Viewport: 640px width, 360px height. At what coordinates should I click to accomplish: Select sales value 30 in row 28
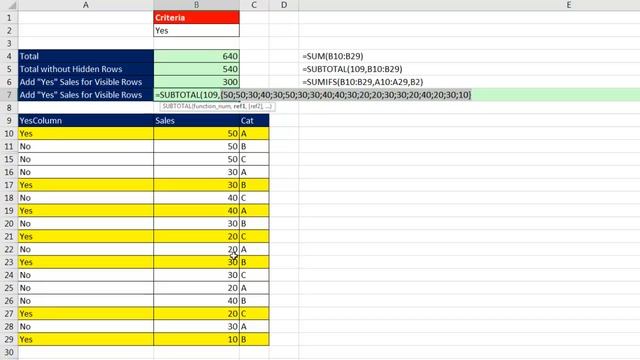click(x=196, y=326)
